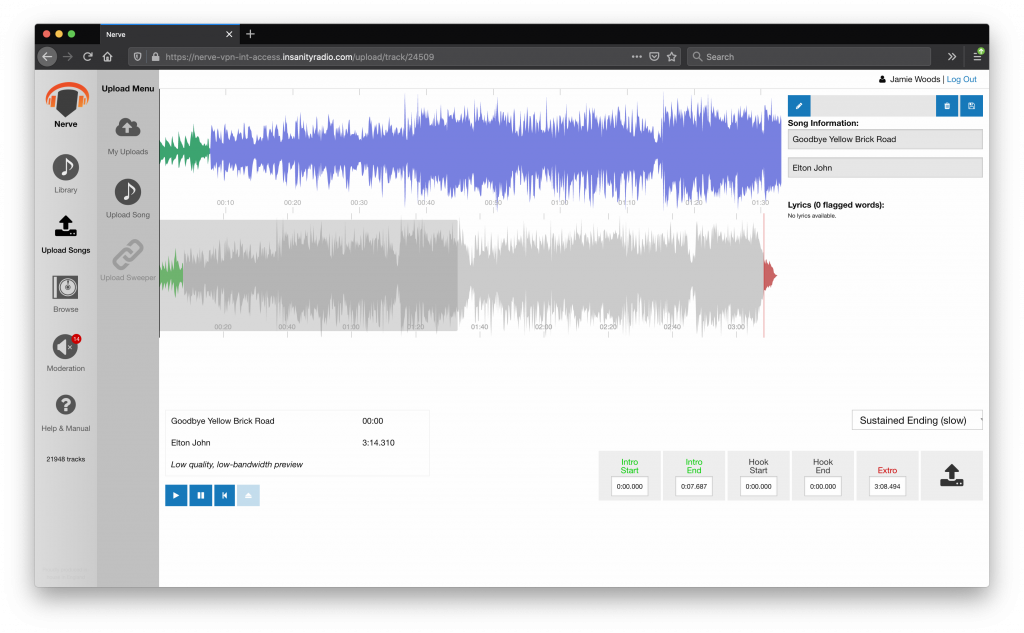Edit the artist field Elton John
Viewport: 1024px width, 633px height.
tap(885, 168)
